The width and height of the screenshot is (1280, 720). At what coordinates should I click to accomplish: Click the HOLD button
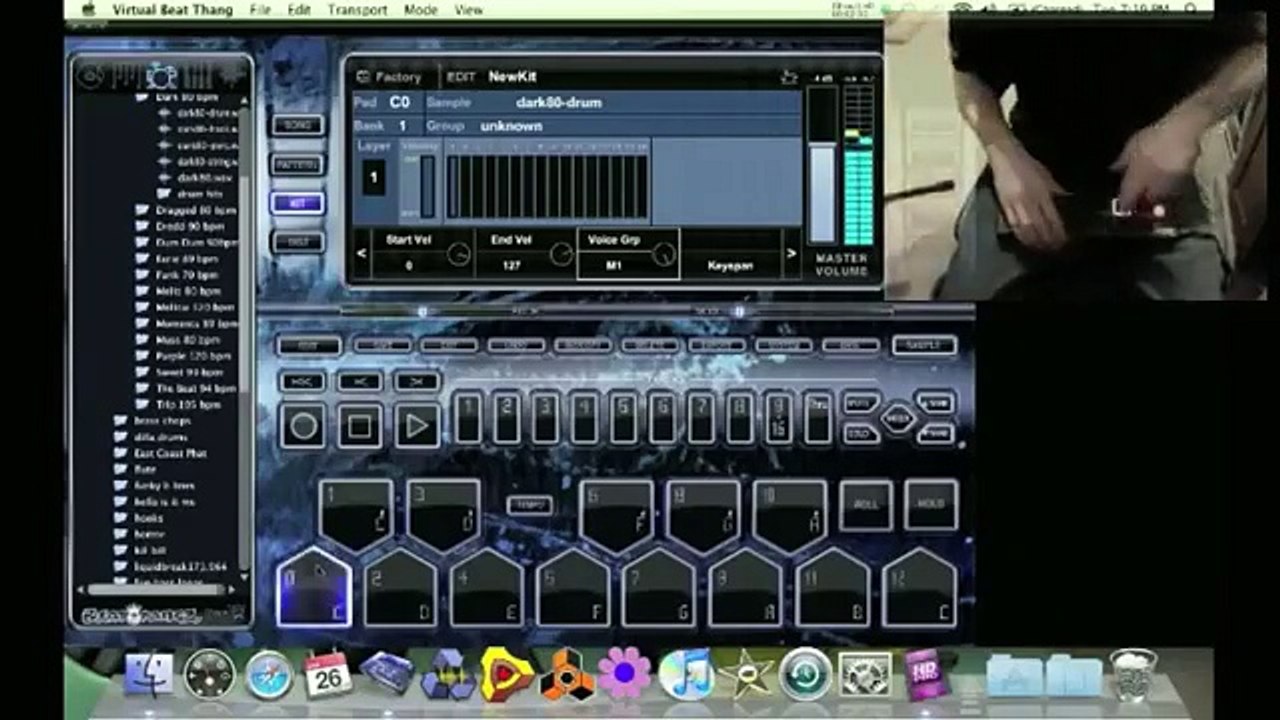tap(931, 504)
